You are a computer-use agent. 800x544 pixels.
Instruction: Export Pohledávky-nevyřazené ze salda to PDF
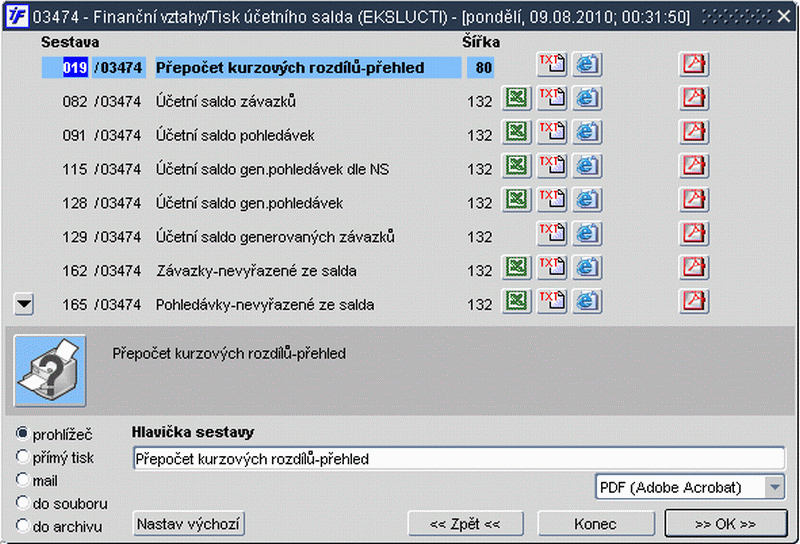[694, 301]
